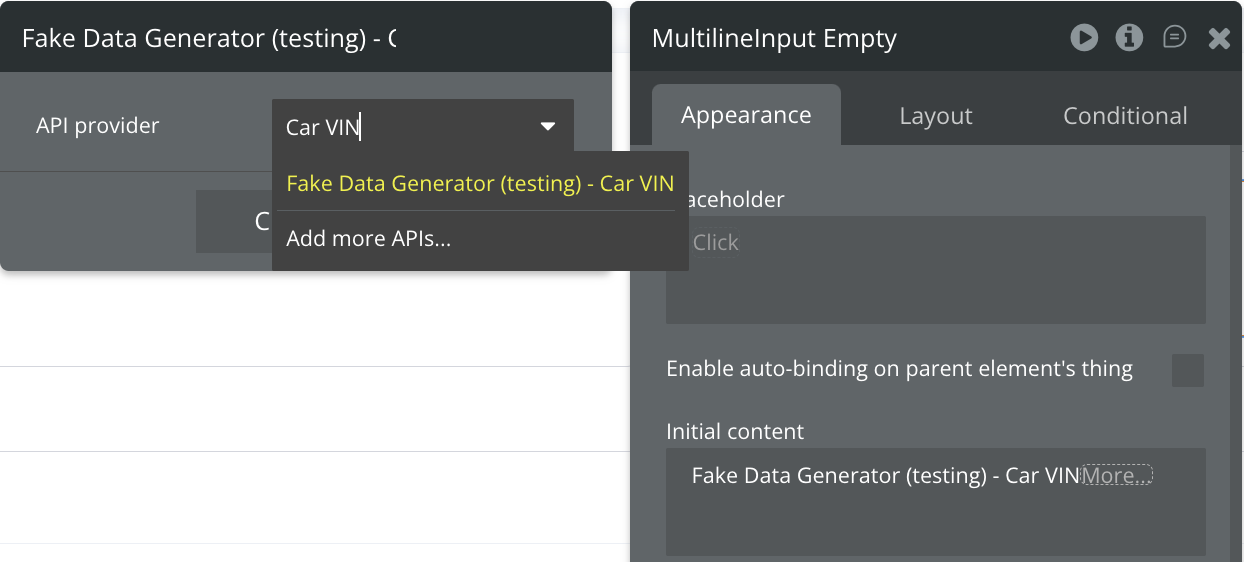Click the partially hidden button below API provider
The height and width of the screenshot is (562, 1244).
pyautogui.click(x=234, y=221)
